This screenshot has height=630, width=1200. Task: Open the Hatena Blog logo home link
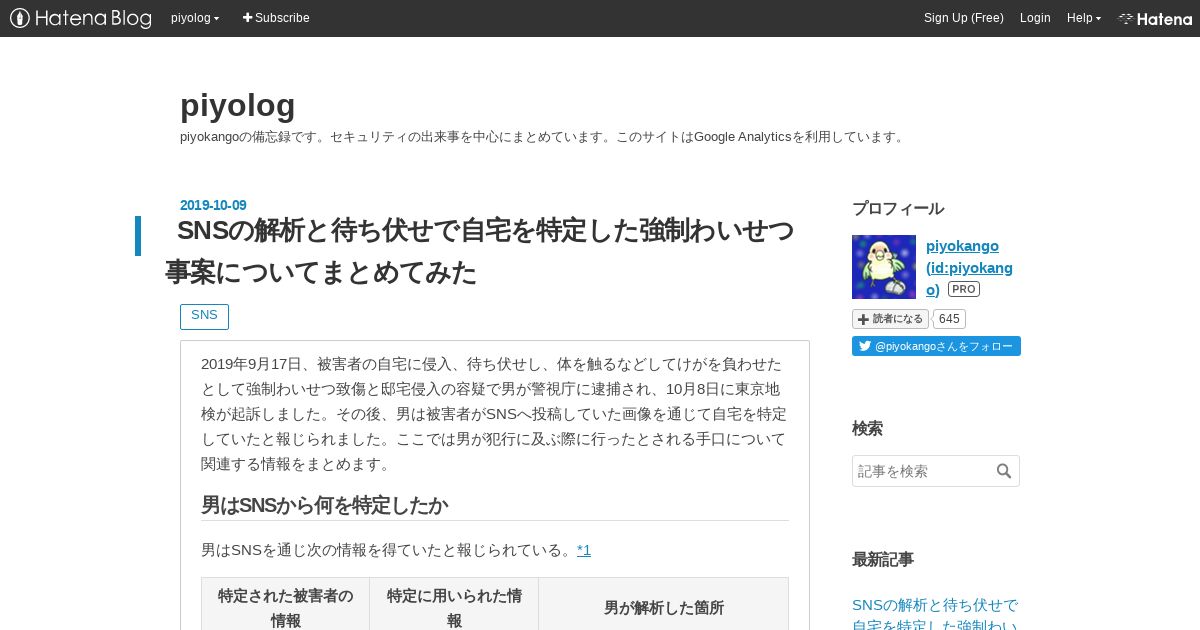coord(80,18)
